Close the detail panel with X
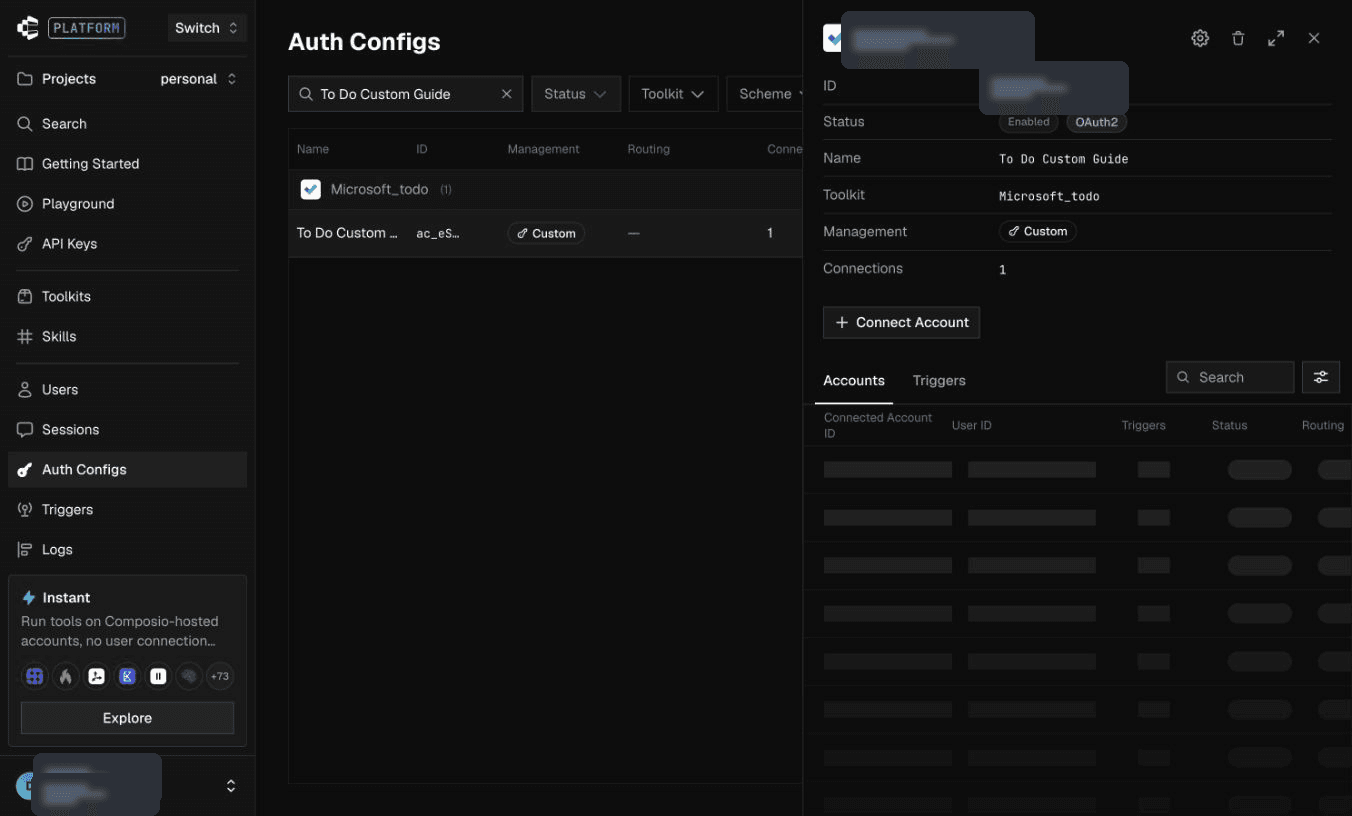The image size is (1352, 816). click(x=1314, y=38)
